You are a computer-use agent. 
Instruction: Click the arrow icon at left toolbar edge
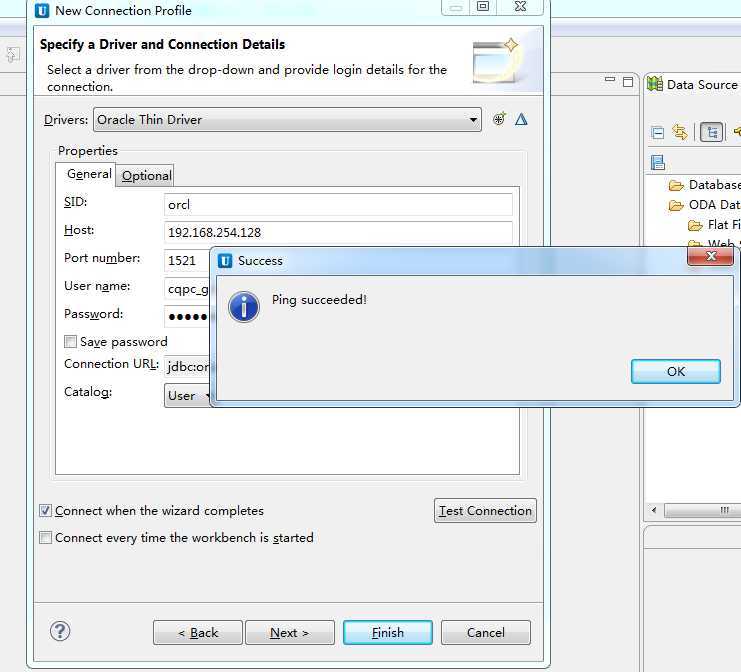coord(13,55)
